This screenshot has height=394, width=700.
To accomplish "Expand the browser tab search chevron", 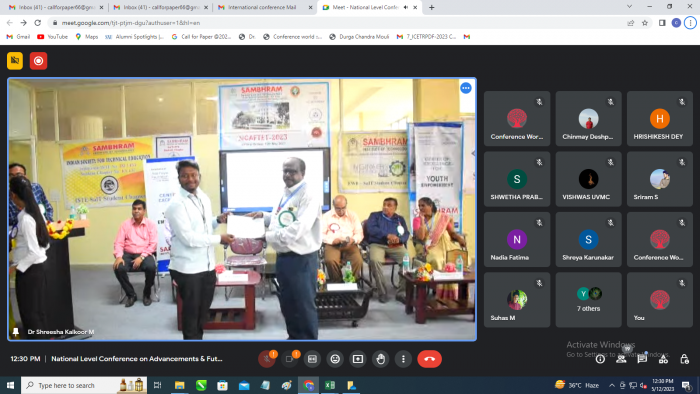I will coord(629,7).
